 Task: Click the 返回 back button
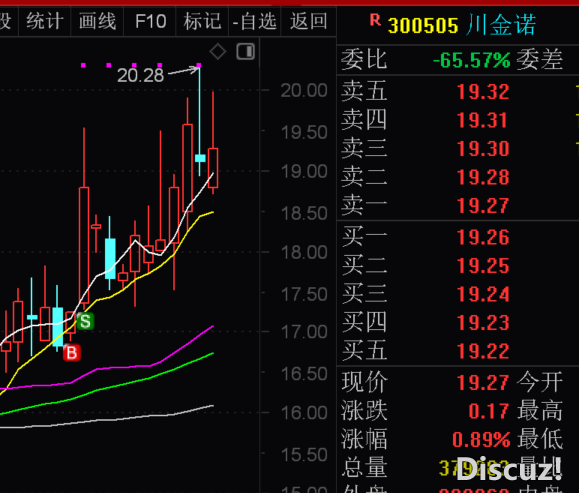click(x=309, y=21)
